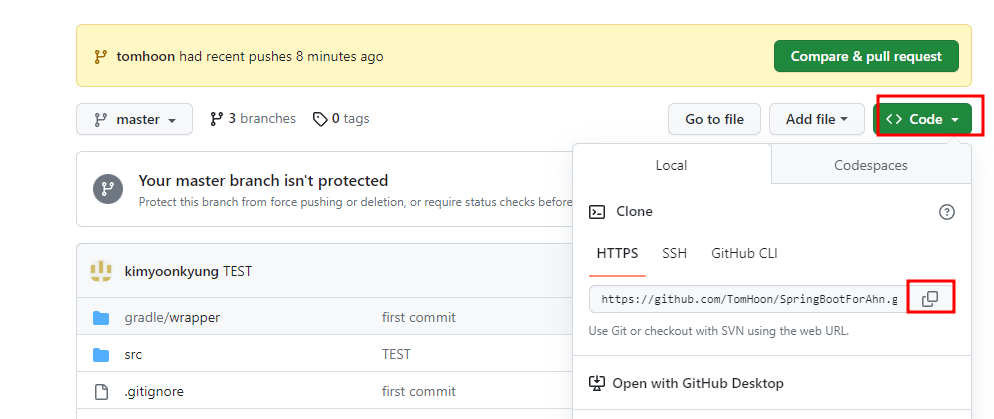Click the .gitignore file icon
Viewport: 994px width, 419px height.
coord(101,392)
